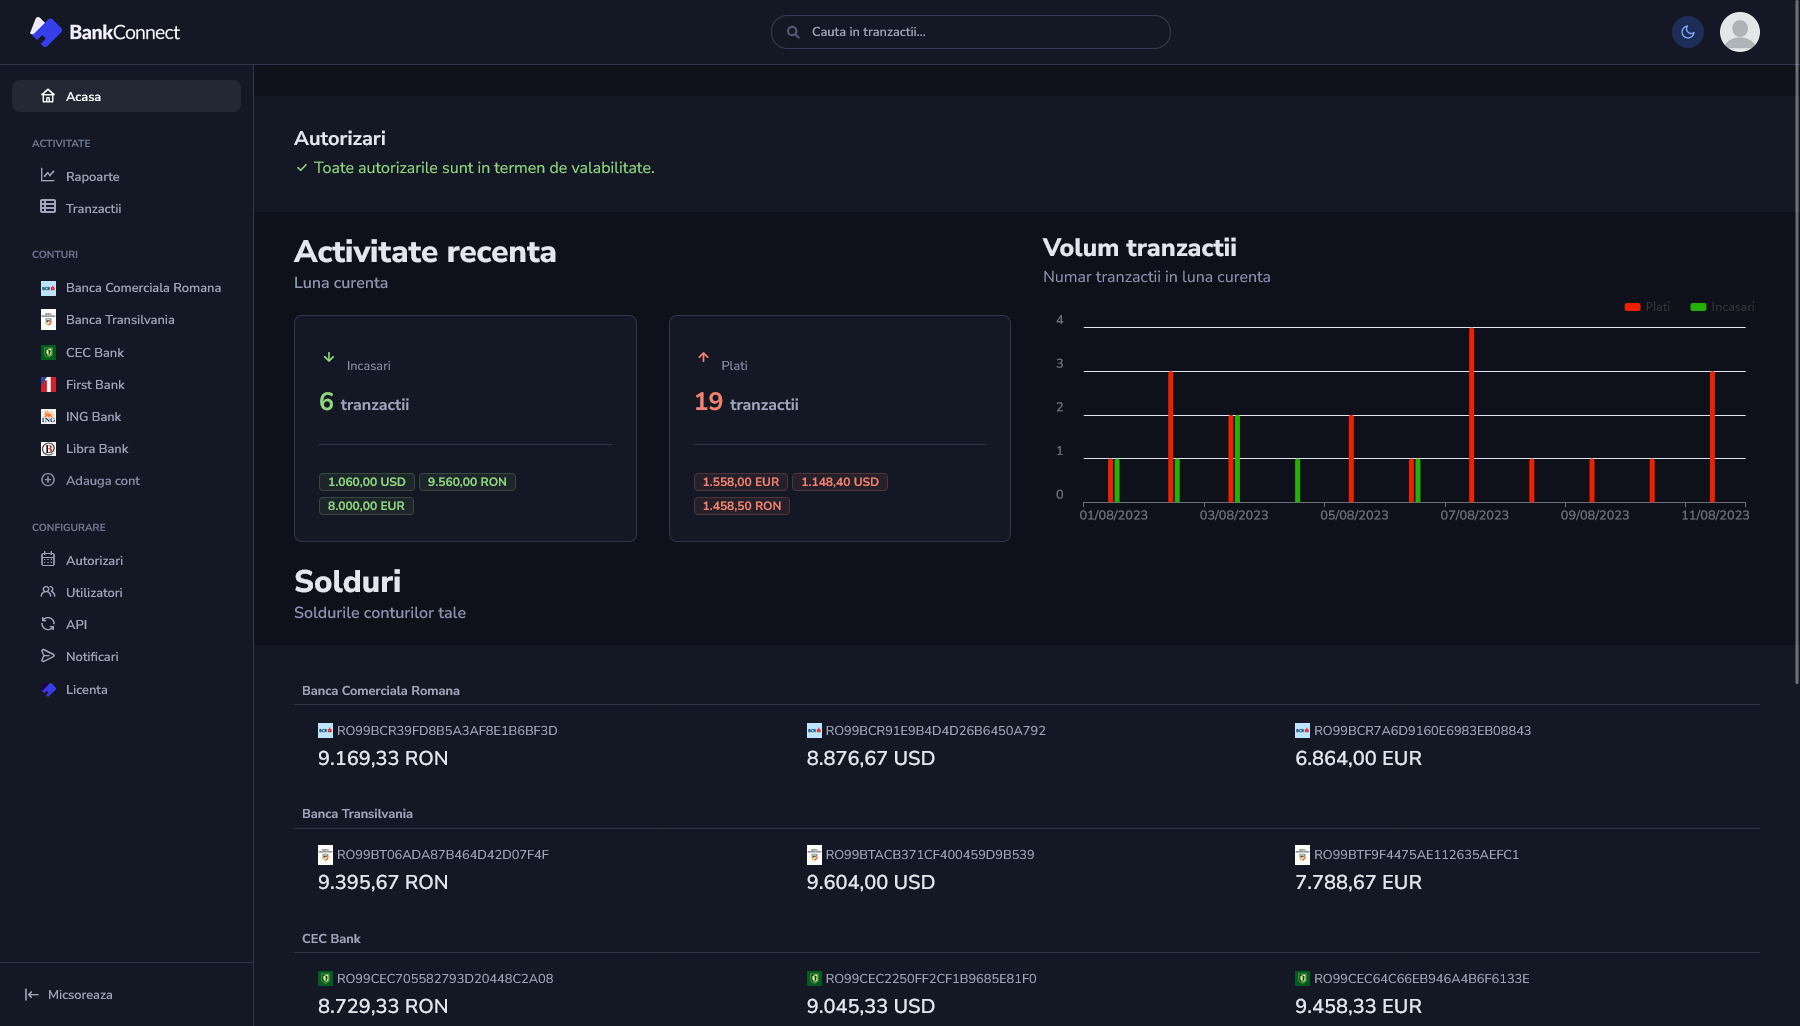1800x1026 pixels.
Task: Click the Autorizari calendar icon
Action: pyautogui.click(x=48, y=559)
